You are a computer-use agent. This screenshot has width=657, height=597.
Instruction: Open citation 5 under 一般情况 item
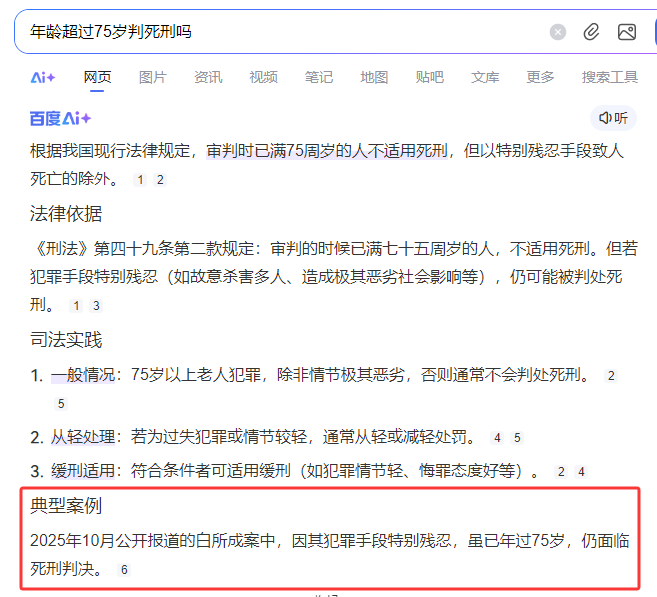[61, 404]
